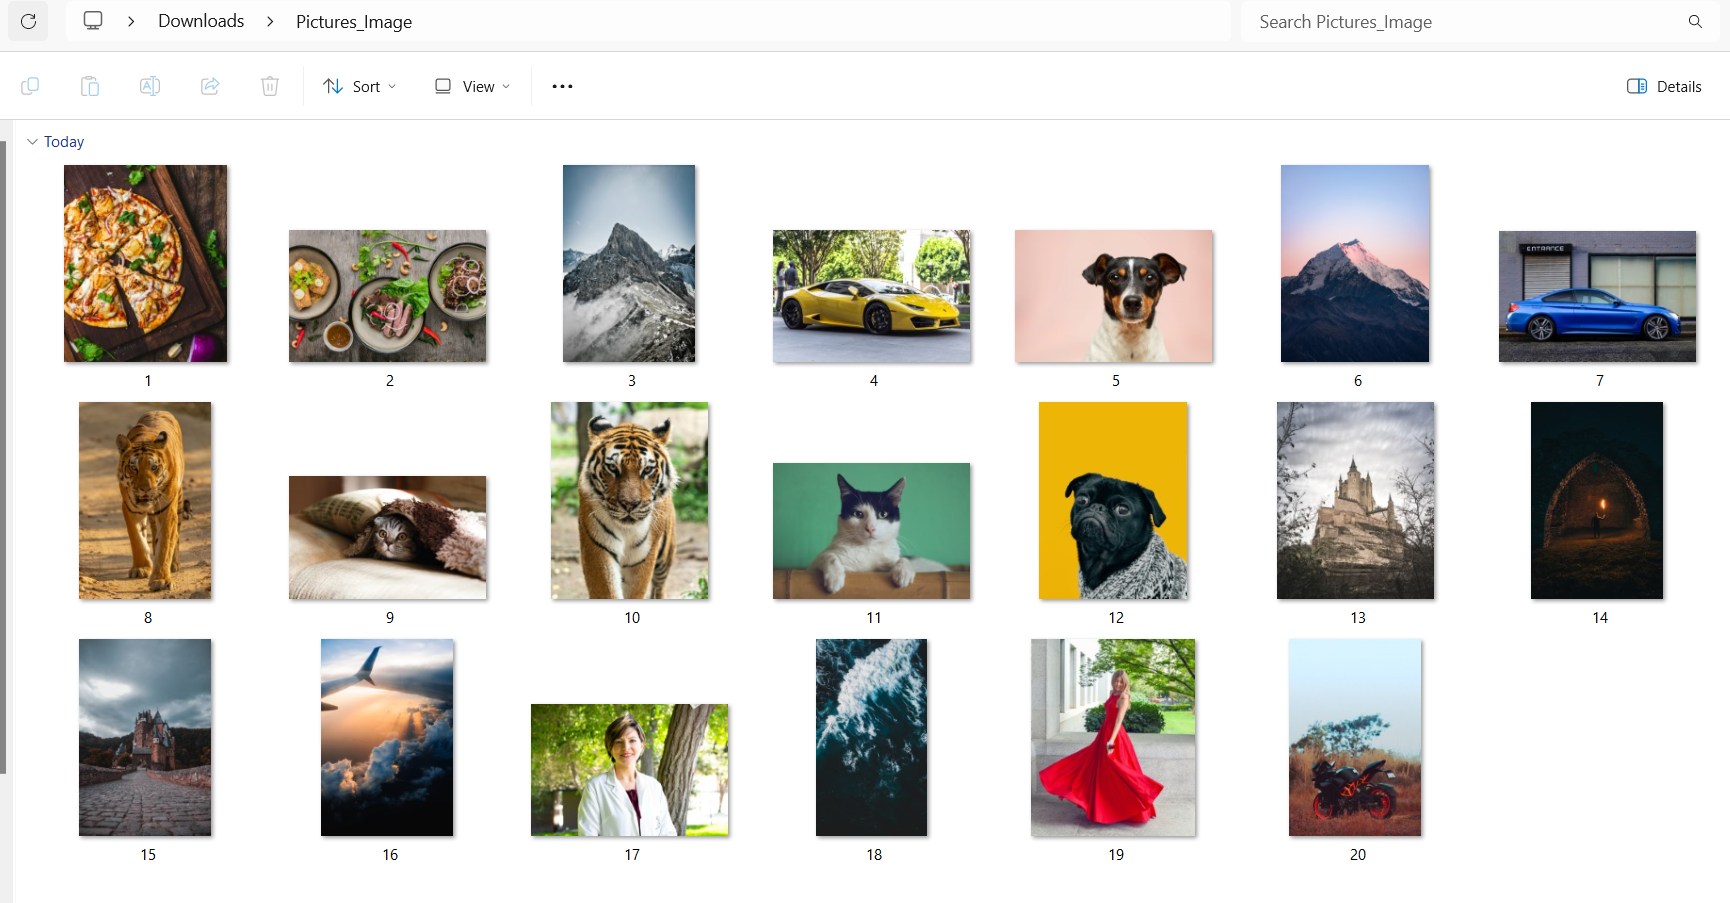Click the Paste icon

90,86
